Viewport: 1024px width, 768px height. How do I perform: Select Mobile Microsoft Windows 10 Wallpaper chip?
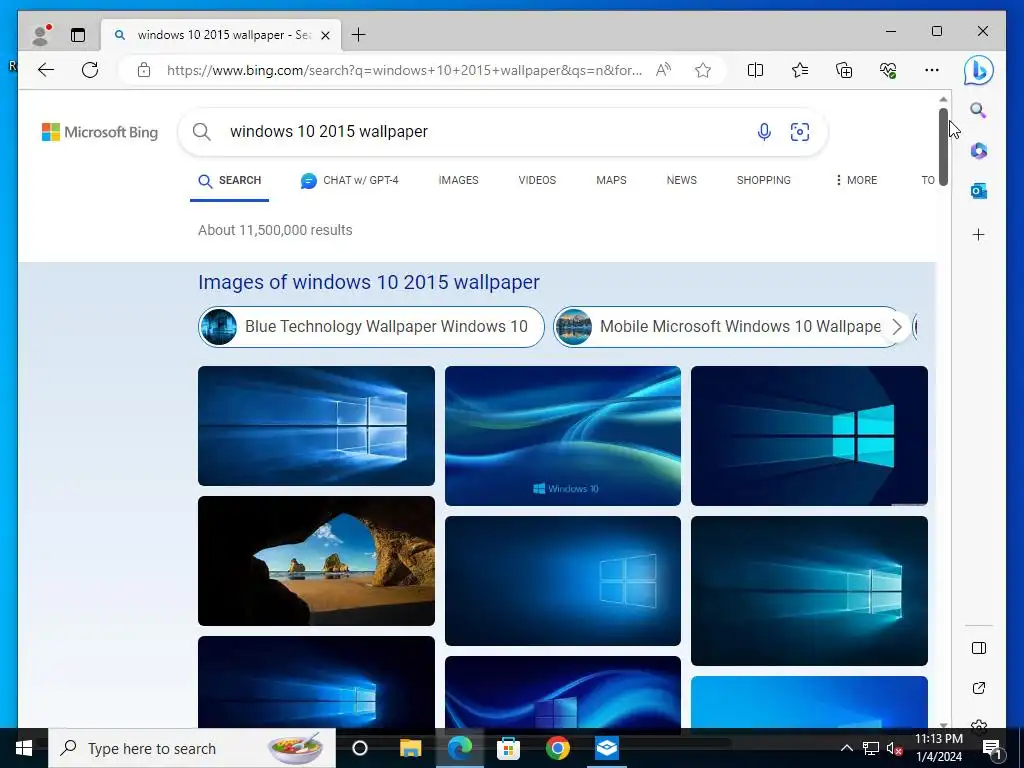(725, 327)
